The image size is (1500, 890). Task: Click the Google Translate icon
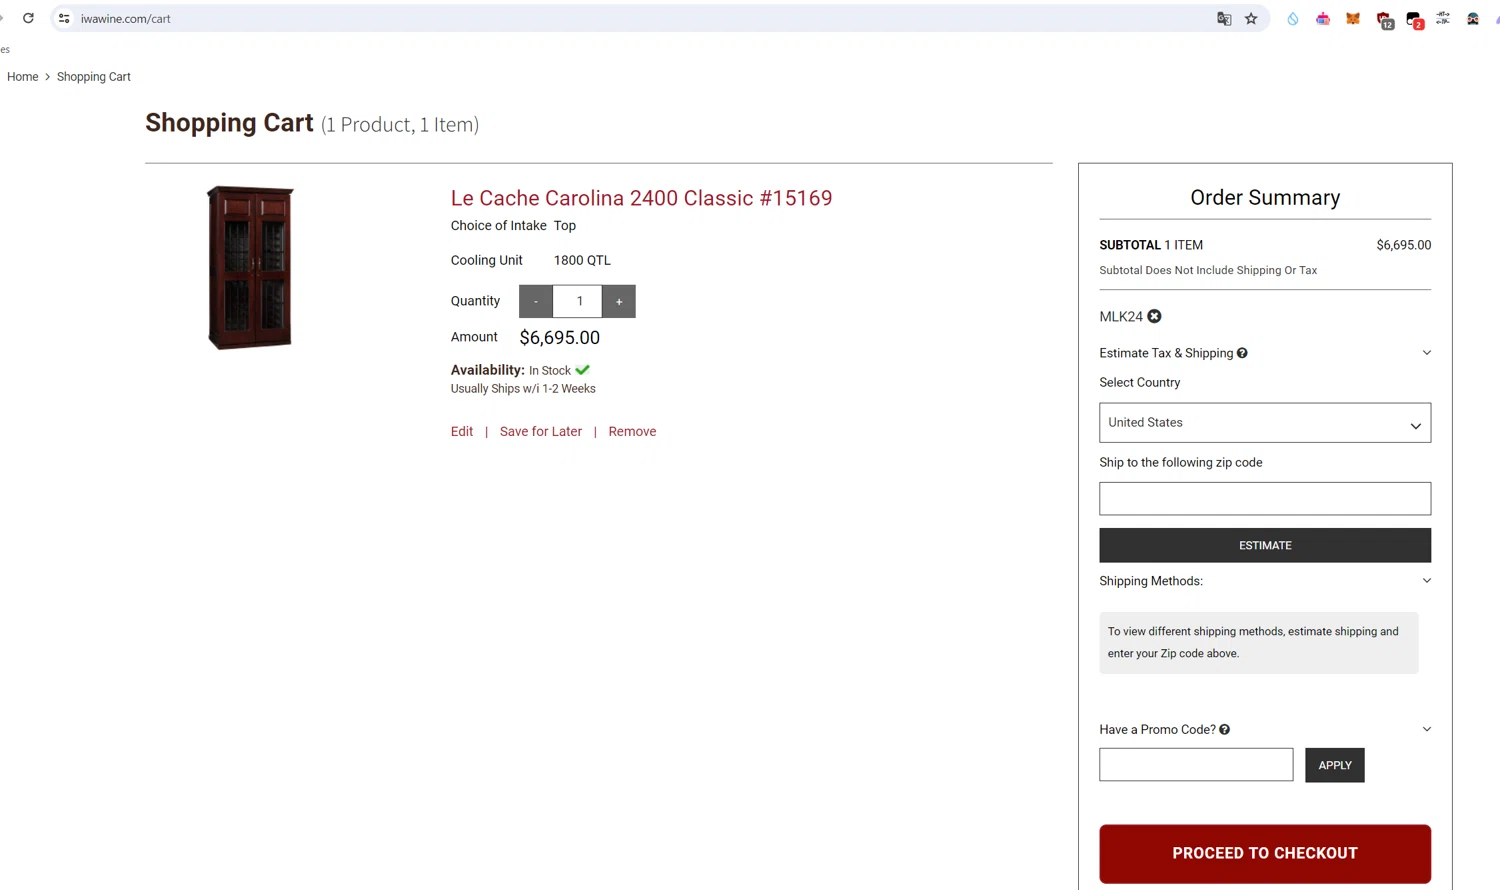coord(1224,18)
